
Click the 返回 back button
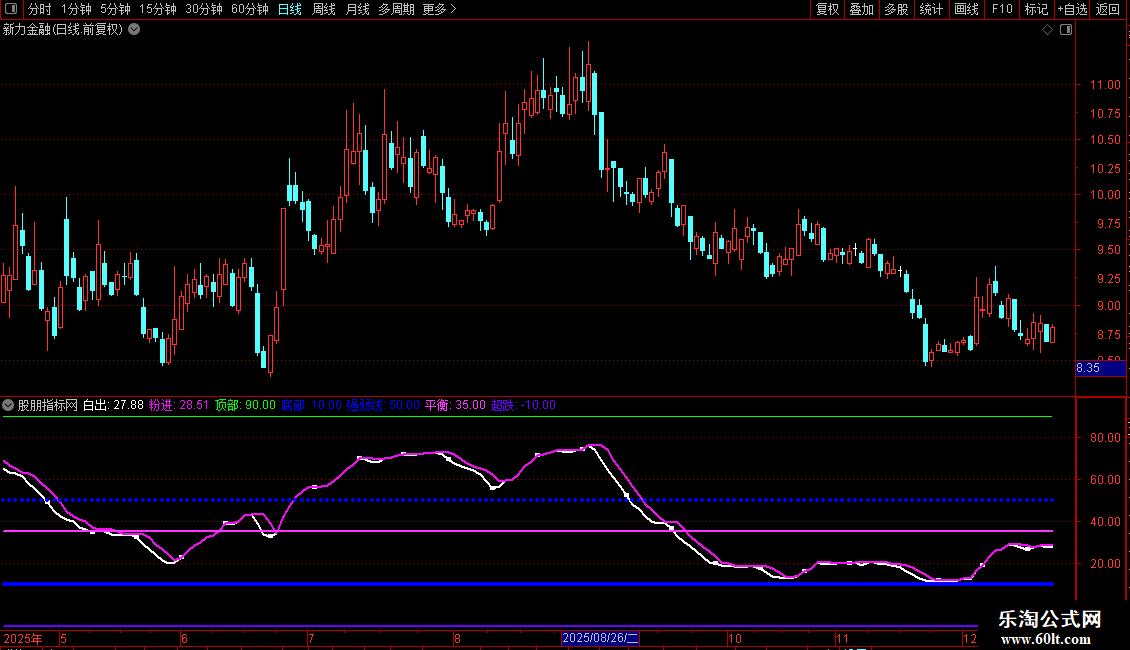(1108, 9)
